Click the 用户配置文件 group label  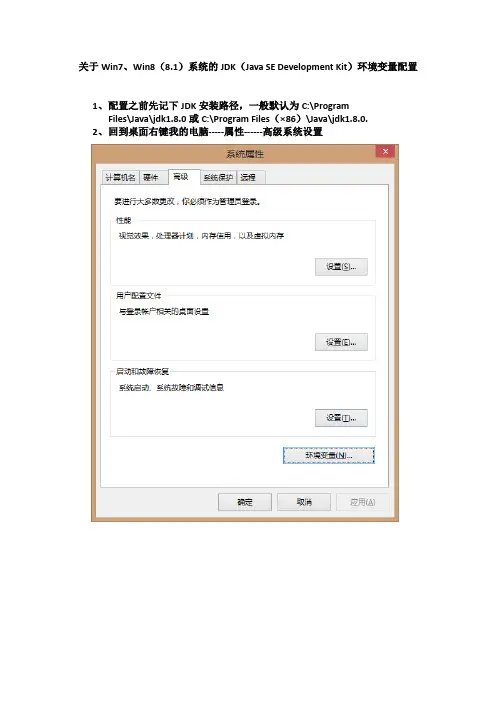pos(138,295)
